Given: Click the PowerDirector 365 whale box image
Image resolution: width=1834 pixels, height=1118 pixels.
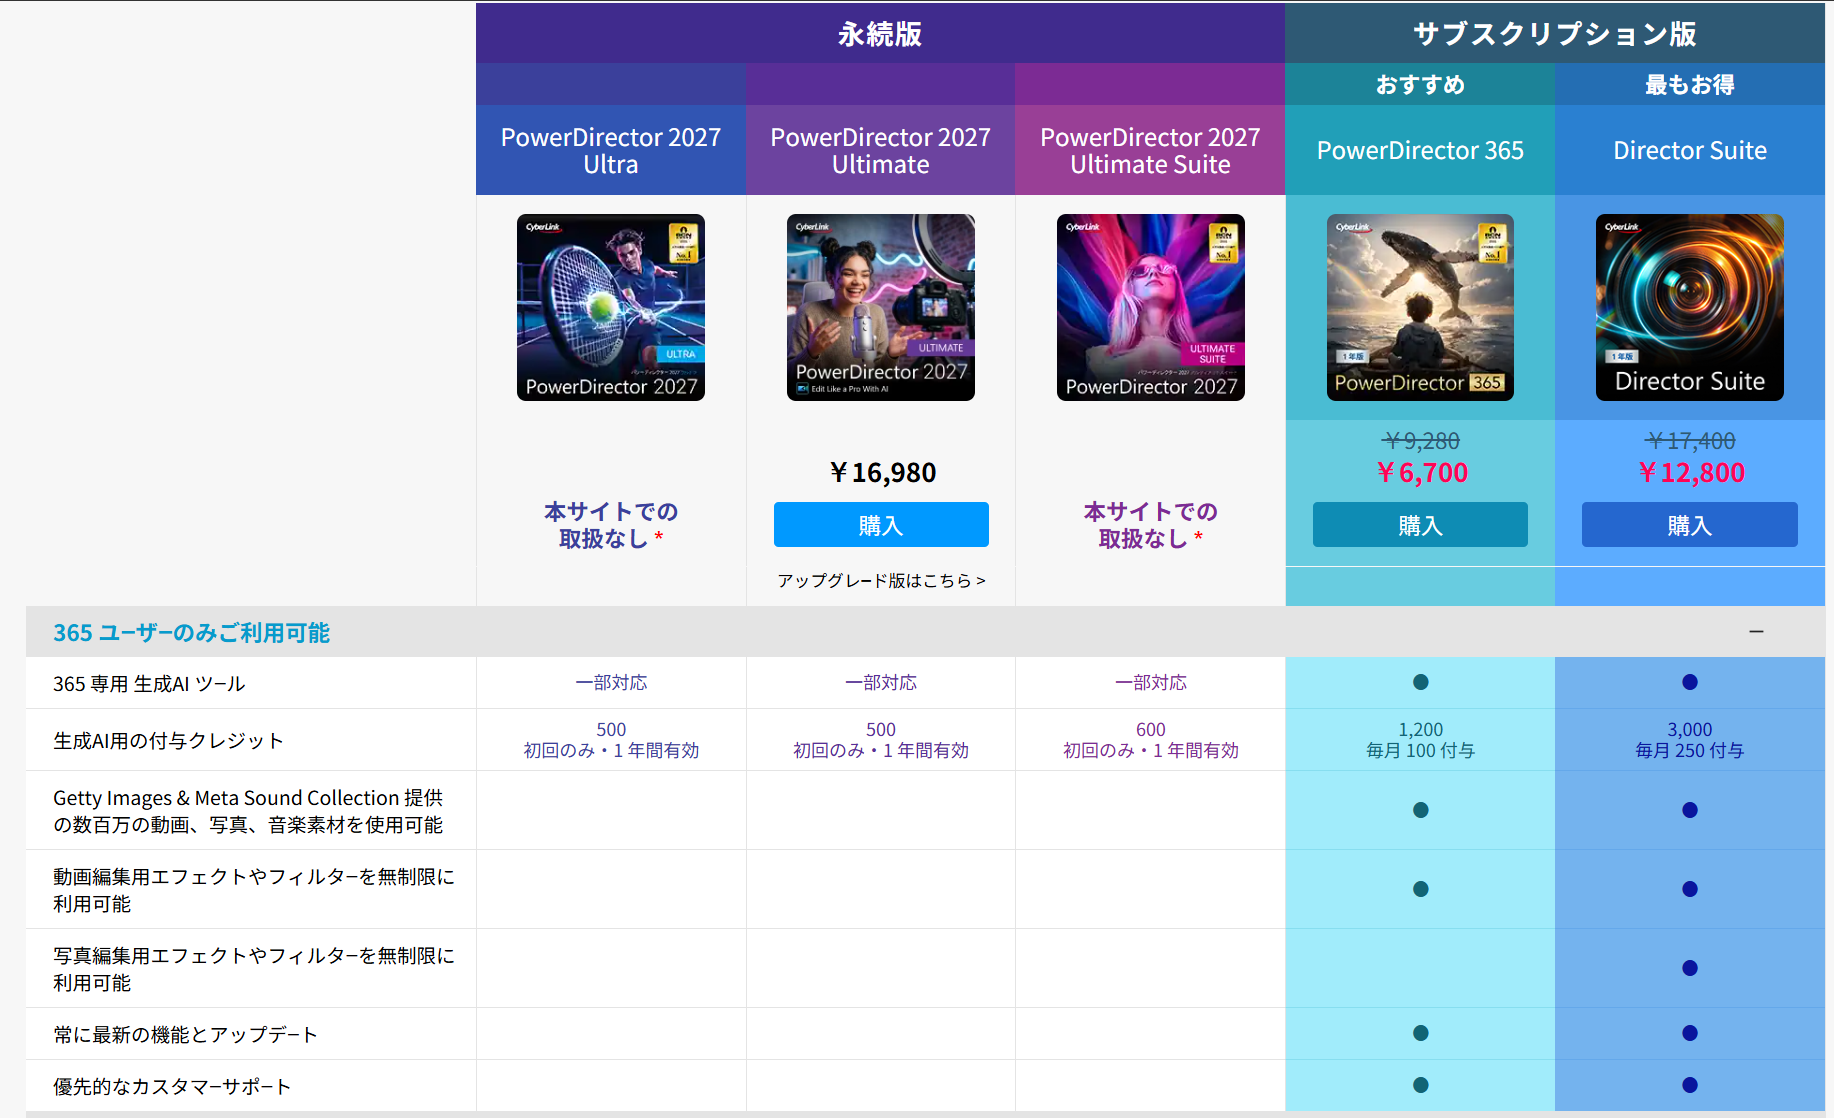Looking at the screenshot, I should point(1420,307).
